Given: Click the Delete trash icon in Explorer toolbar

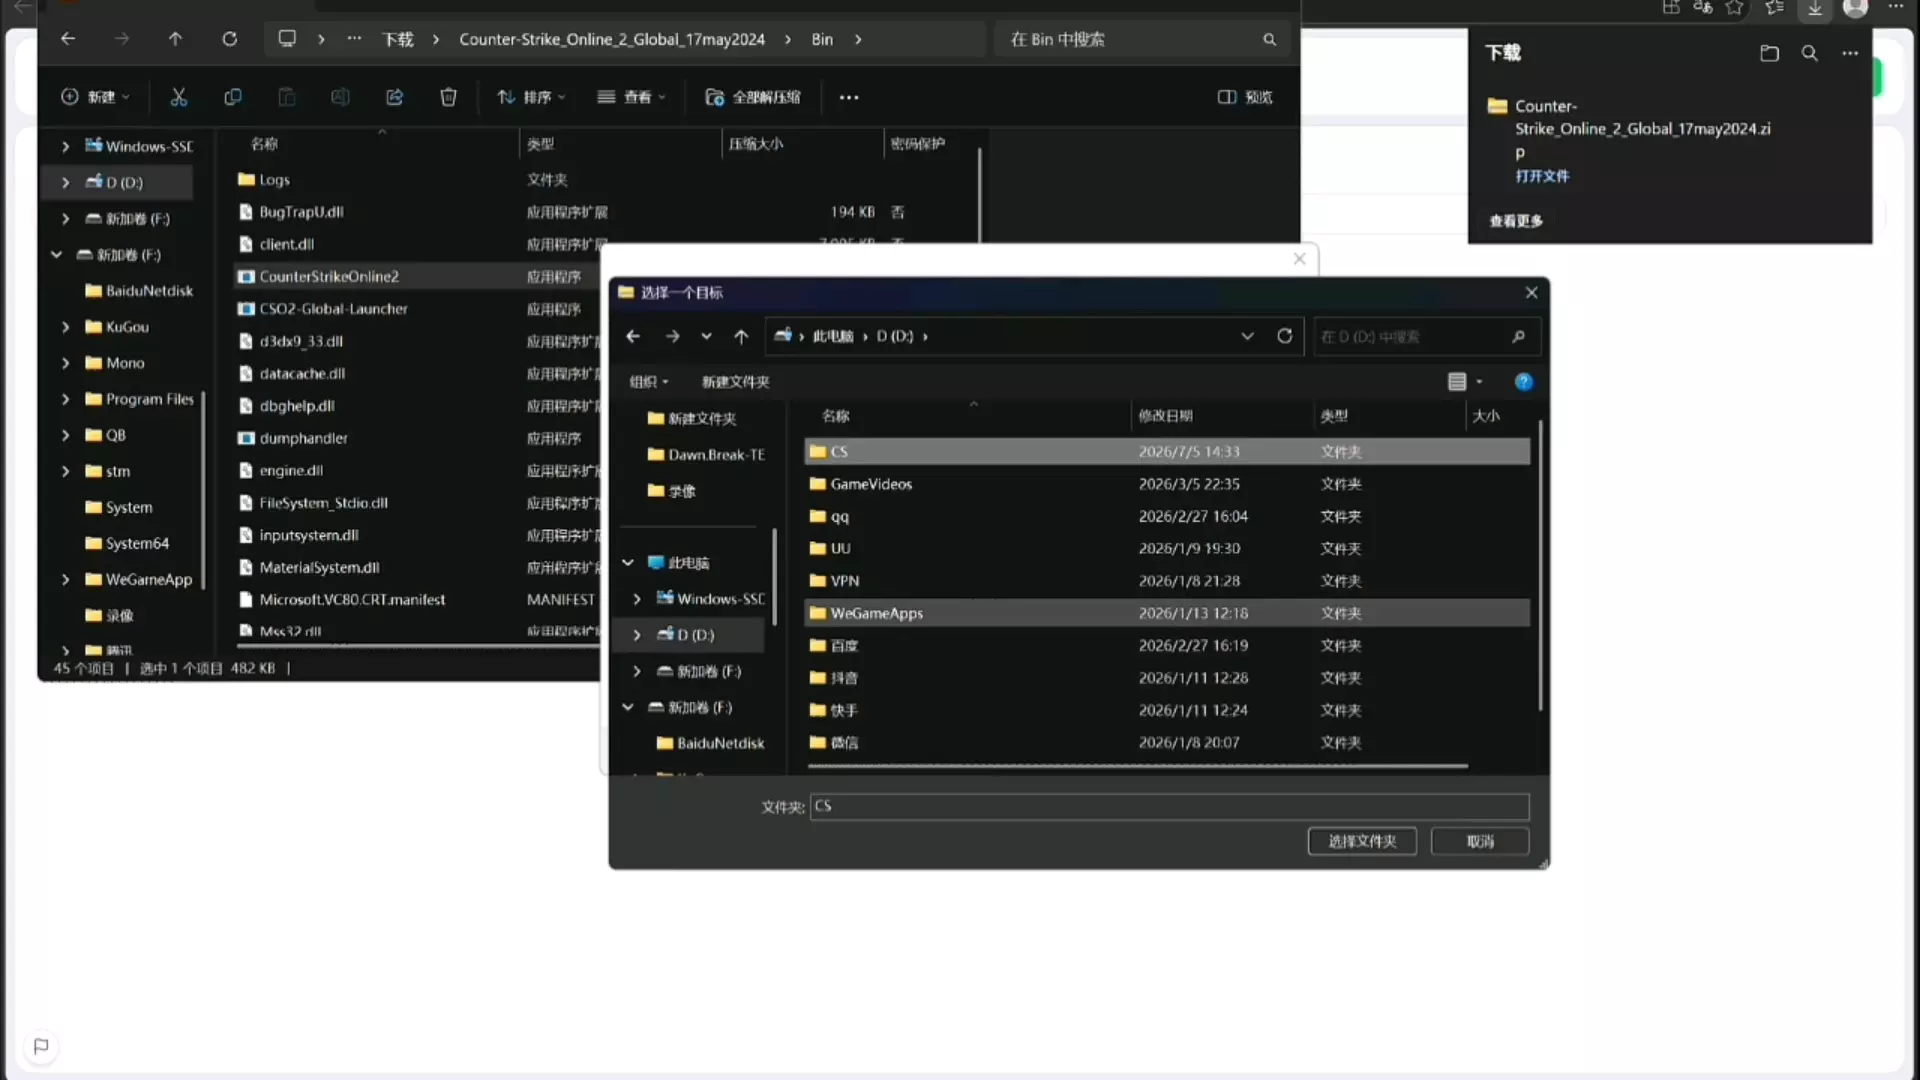Looking at the screenshot, I should [449, 97].
